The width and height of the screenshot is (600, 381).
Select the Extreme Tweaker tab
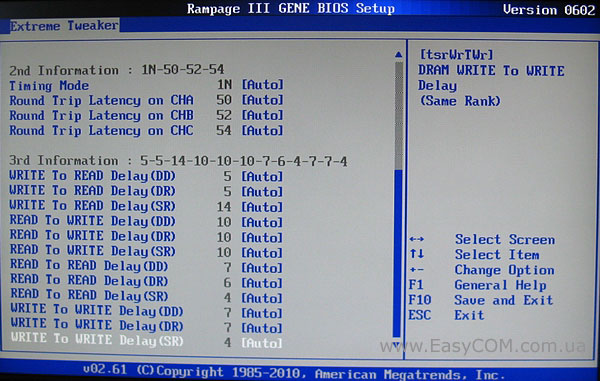point(64,26)
